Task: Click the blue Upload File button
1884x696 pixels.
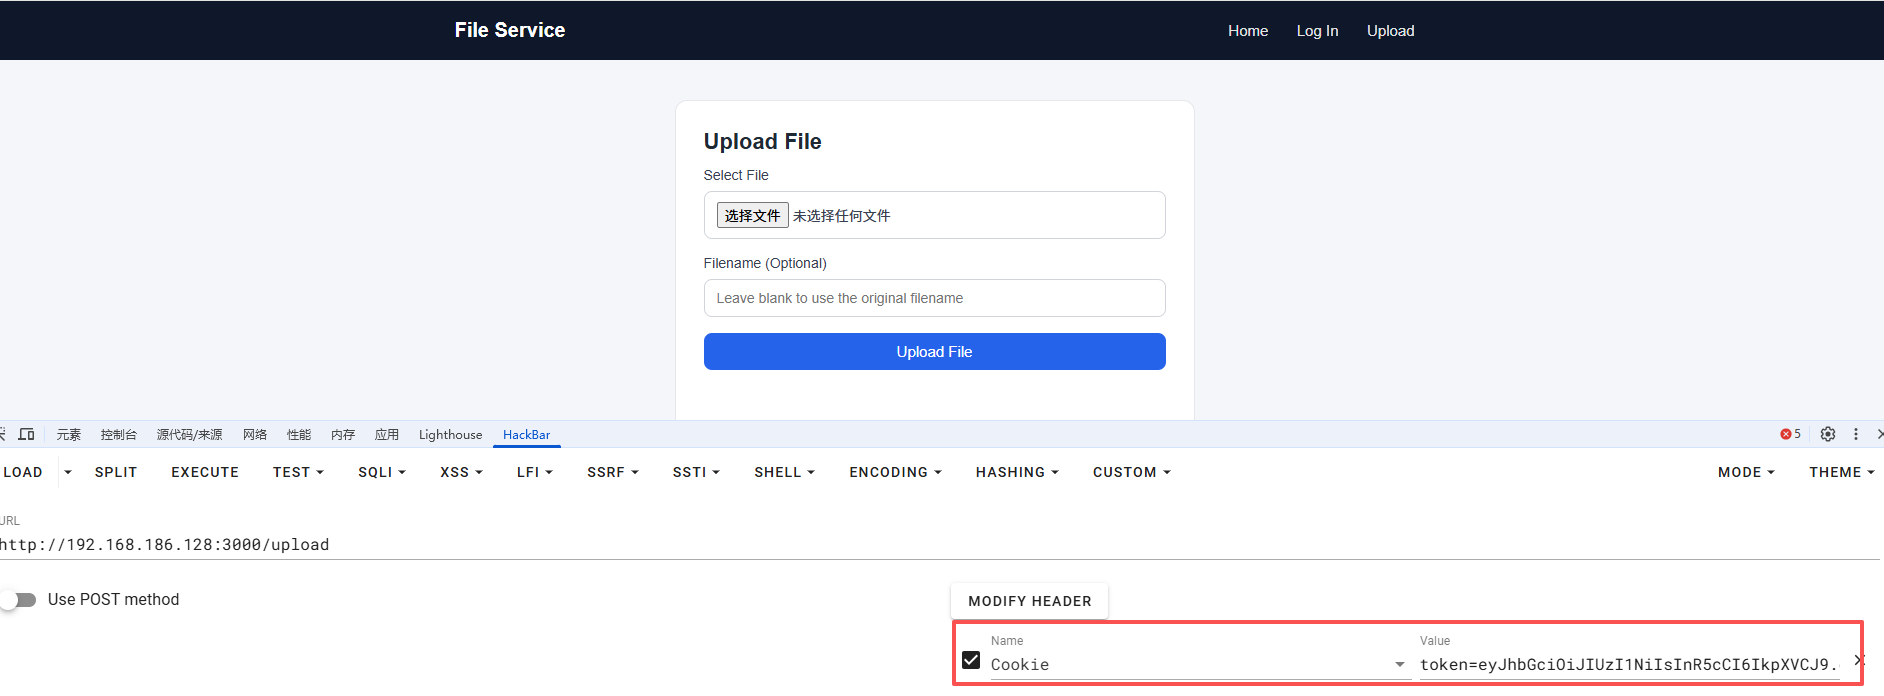Action: [934, 352]
